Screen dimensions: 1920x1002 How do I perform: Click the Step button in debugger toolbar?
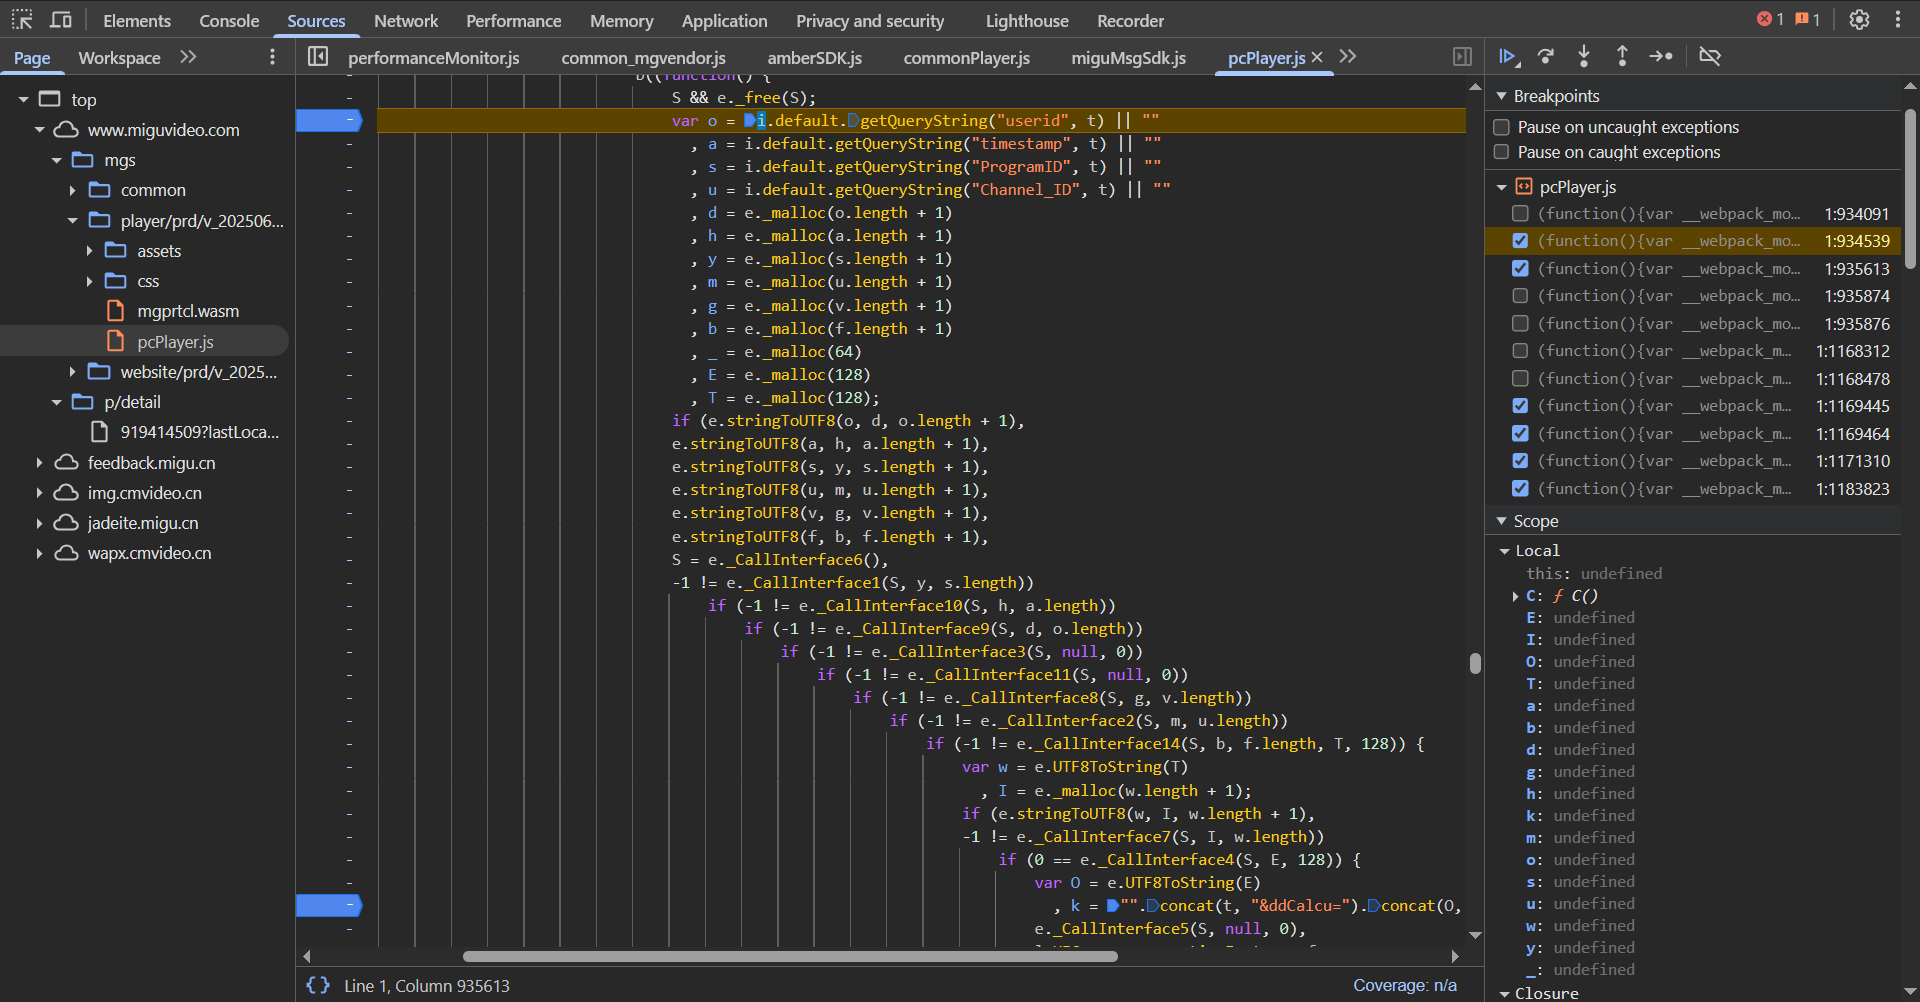click(1661, 57)
